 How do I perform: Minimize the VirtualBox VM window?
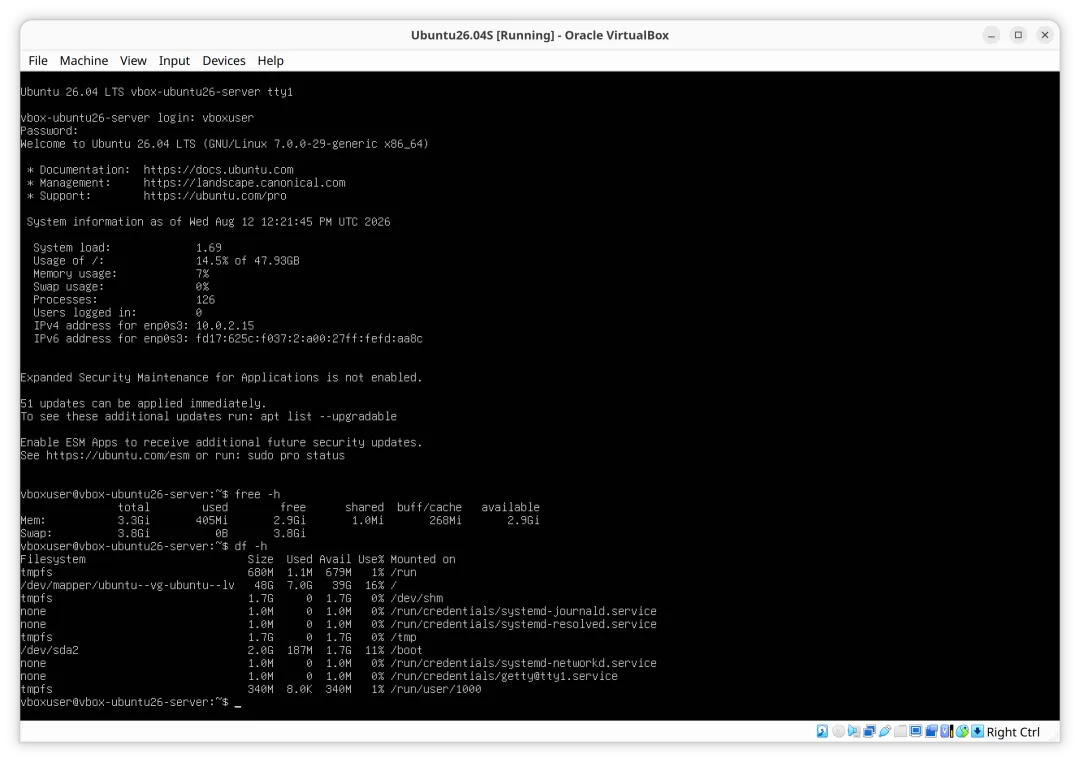[991, 35]
